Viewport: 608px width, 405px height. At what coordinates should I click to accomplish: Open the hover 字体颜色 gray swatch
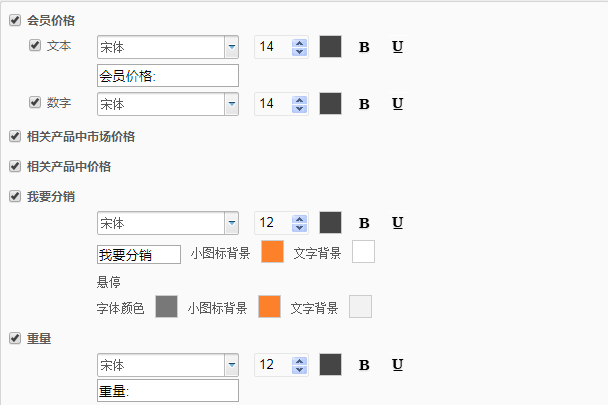[166, 307]
